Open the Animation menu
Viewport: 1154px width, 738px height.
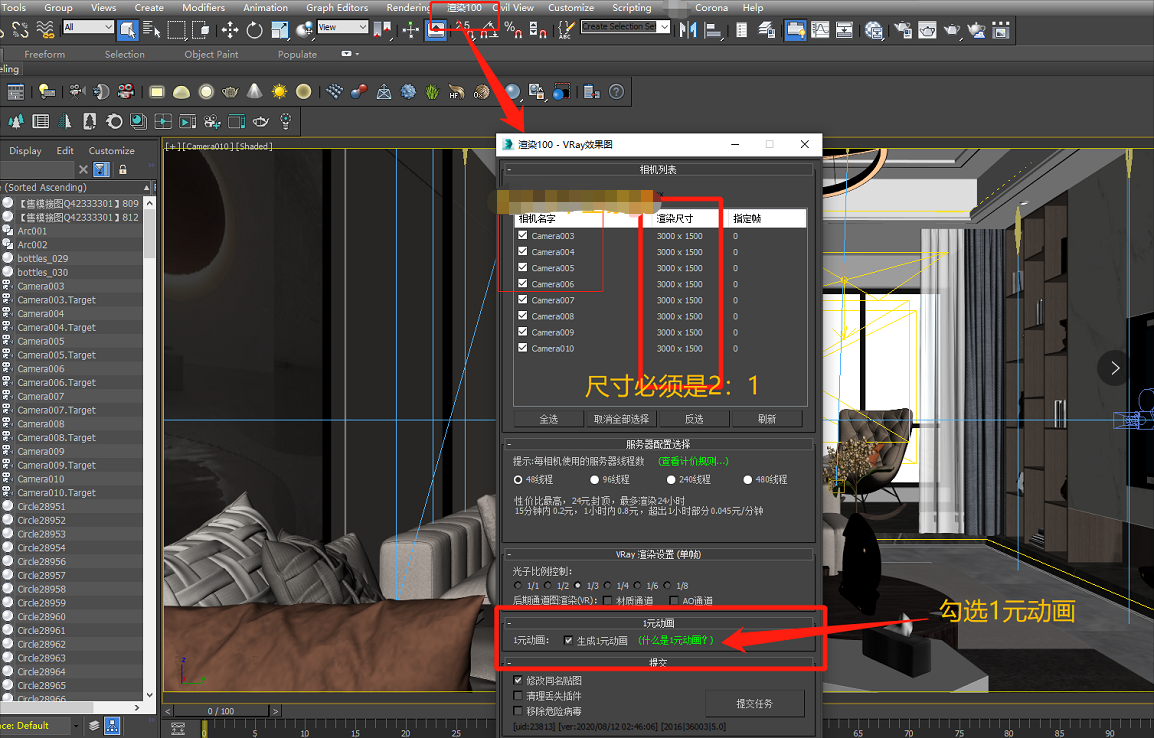(x=266, y=7)
